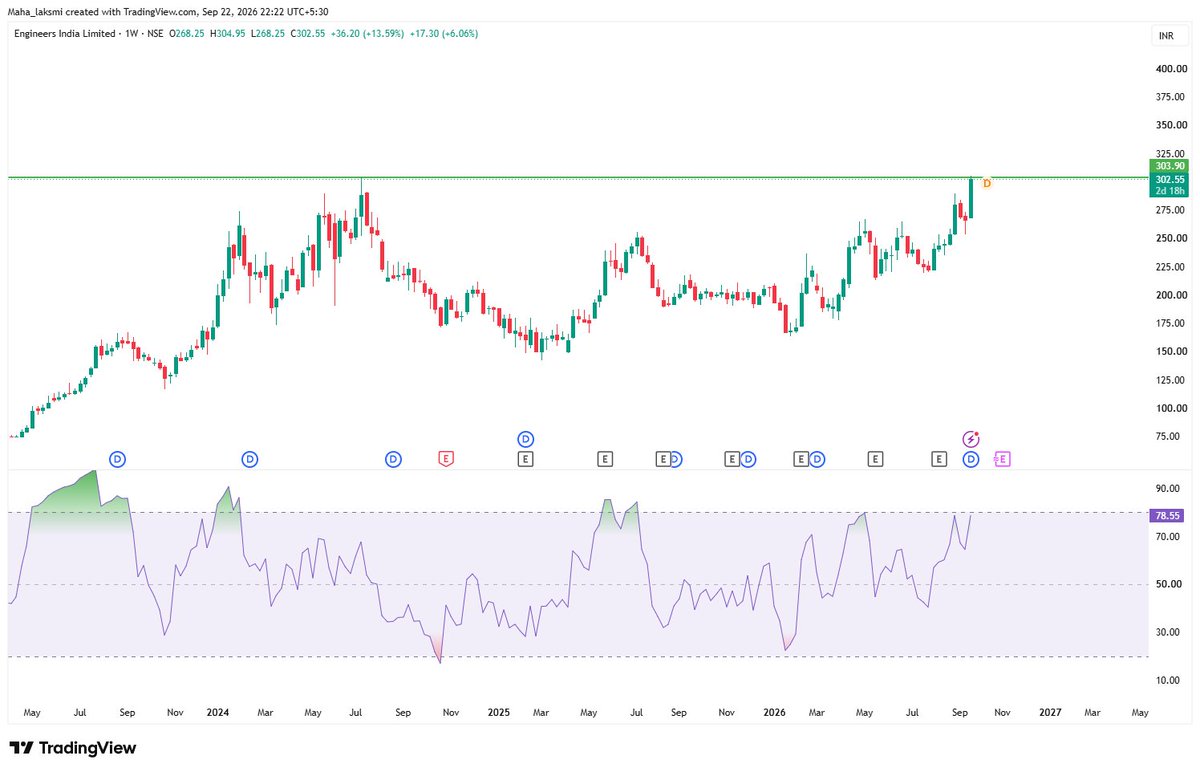Click the dividend D marker directly below the lightning icon
Screen dimensions: 1200x772
coord(971,459)
